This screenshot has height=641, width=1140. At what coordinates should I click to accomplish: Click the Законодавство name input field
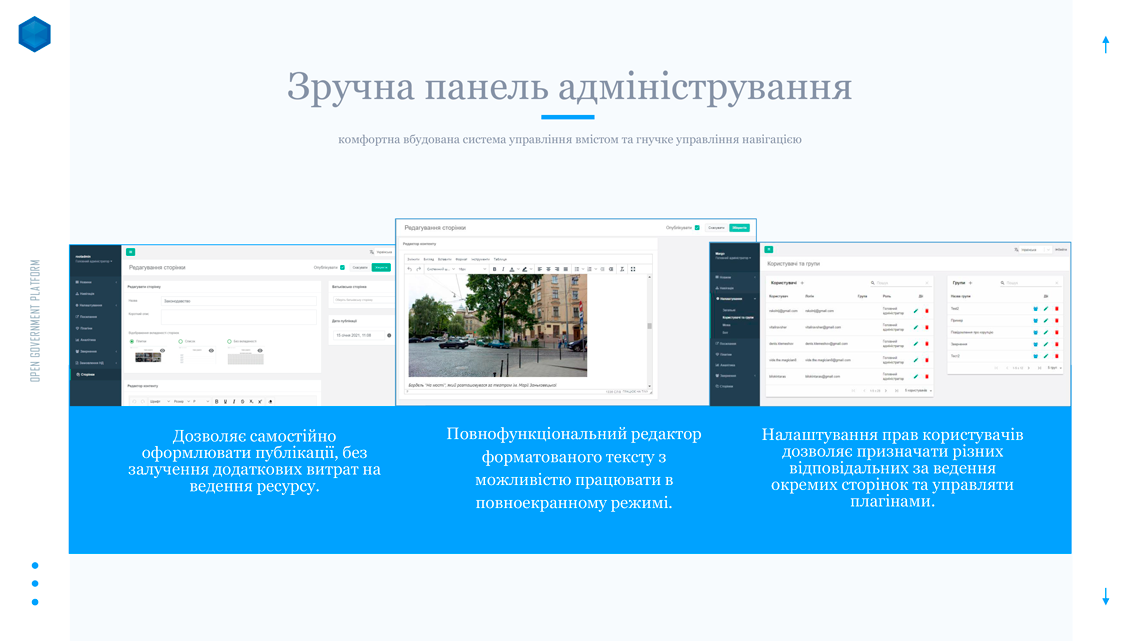pos(239,301)
